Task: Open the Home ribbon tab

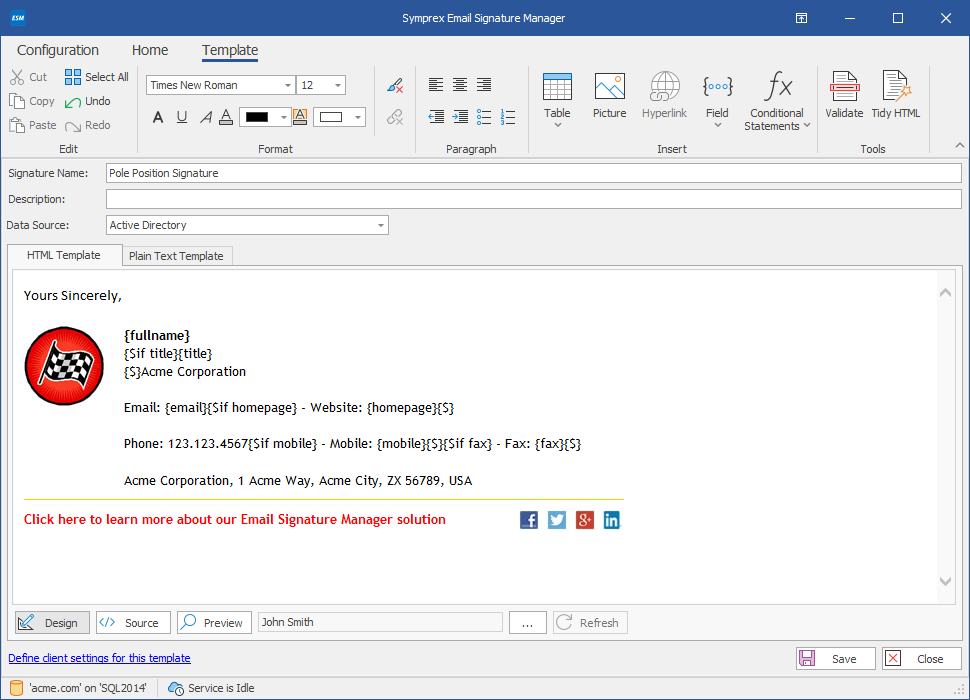Action: coord(150,50)
